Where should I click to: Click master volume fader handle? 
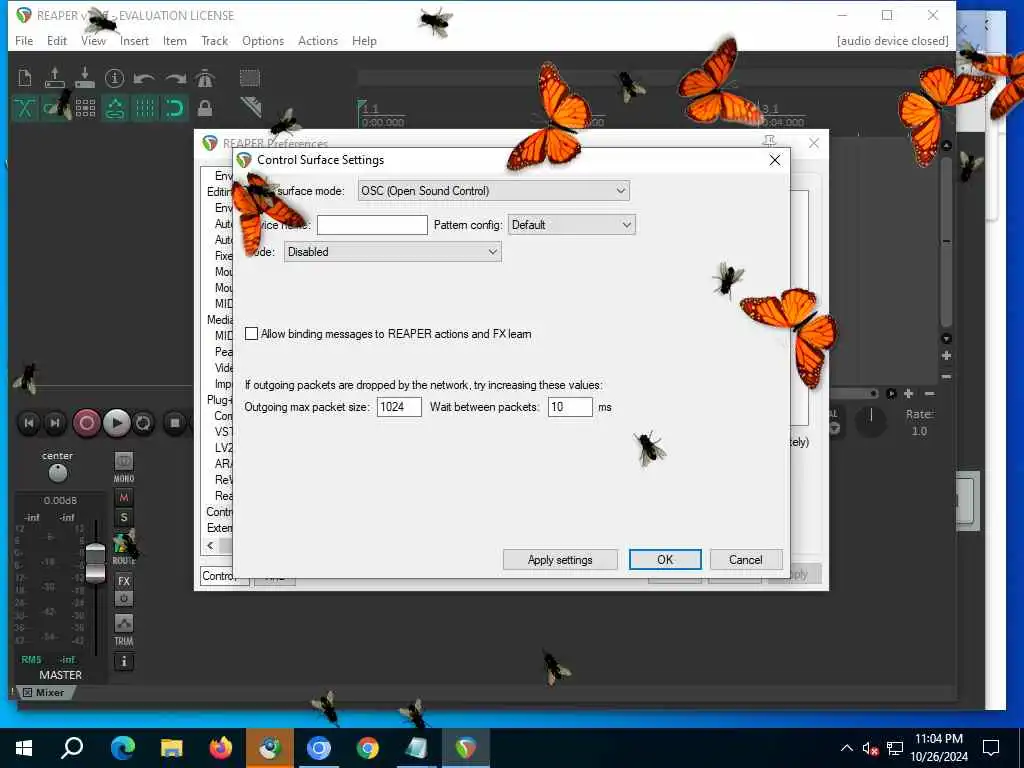(95, 562)
